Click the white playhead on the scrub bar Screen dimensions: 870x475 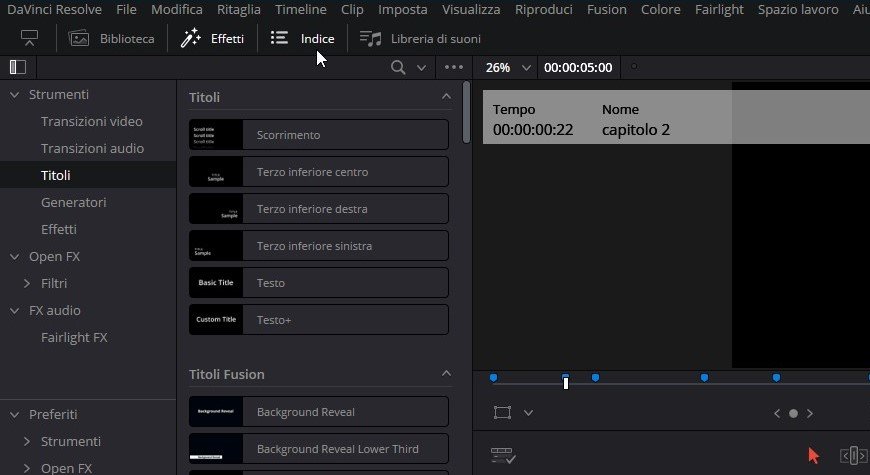coord(565,382)
